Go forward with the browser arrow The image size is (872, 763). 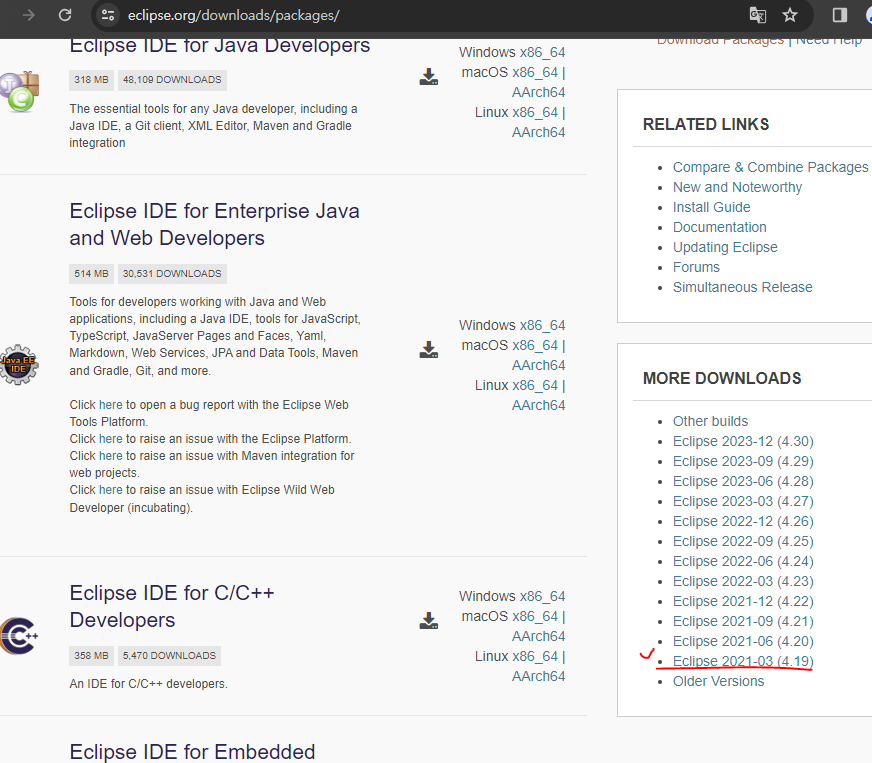tap(28, 15)
